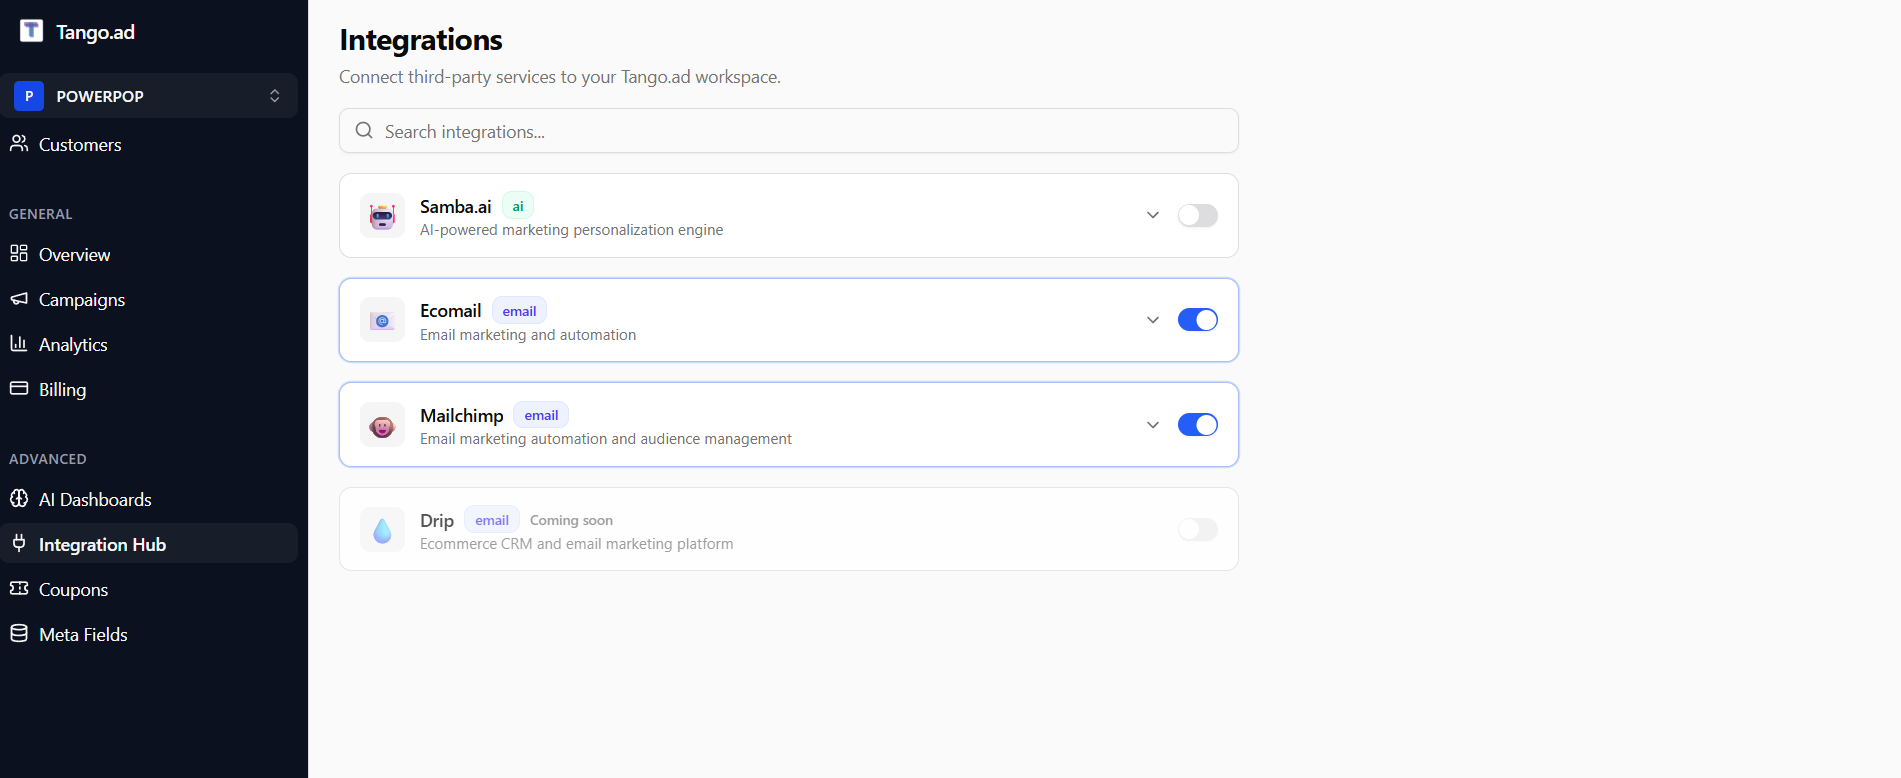Focus the Search integrations field
1901x778 pixels.
point(789,131)
